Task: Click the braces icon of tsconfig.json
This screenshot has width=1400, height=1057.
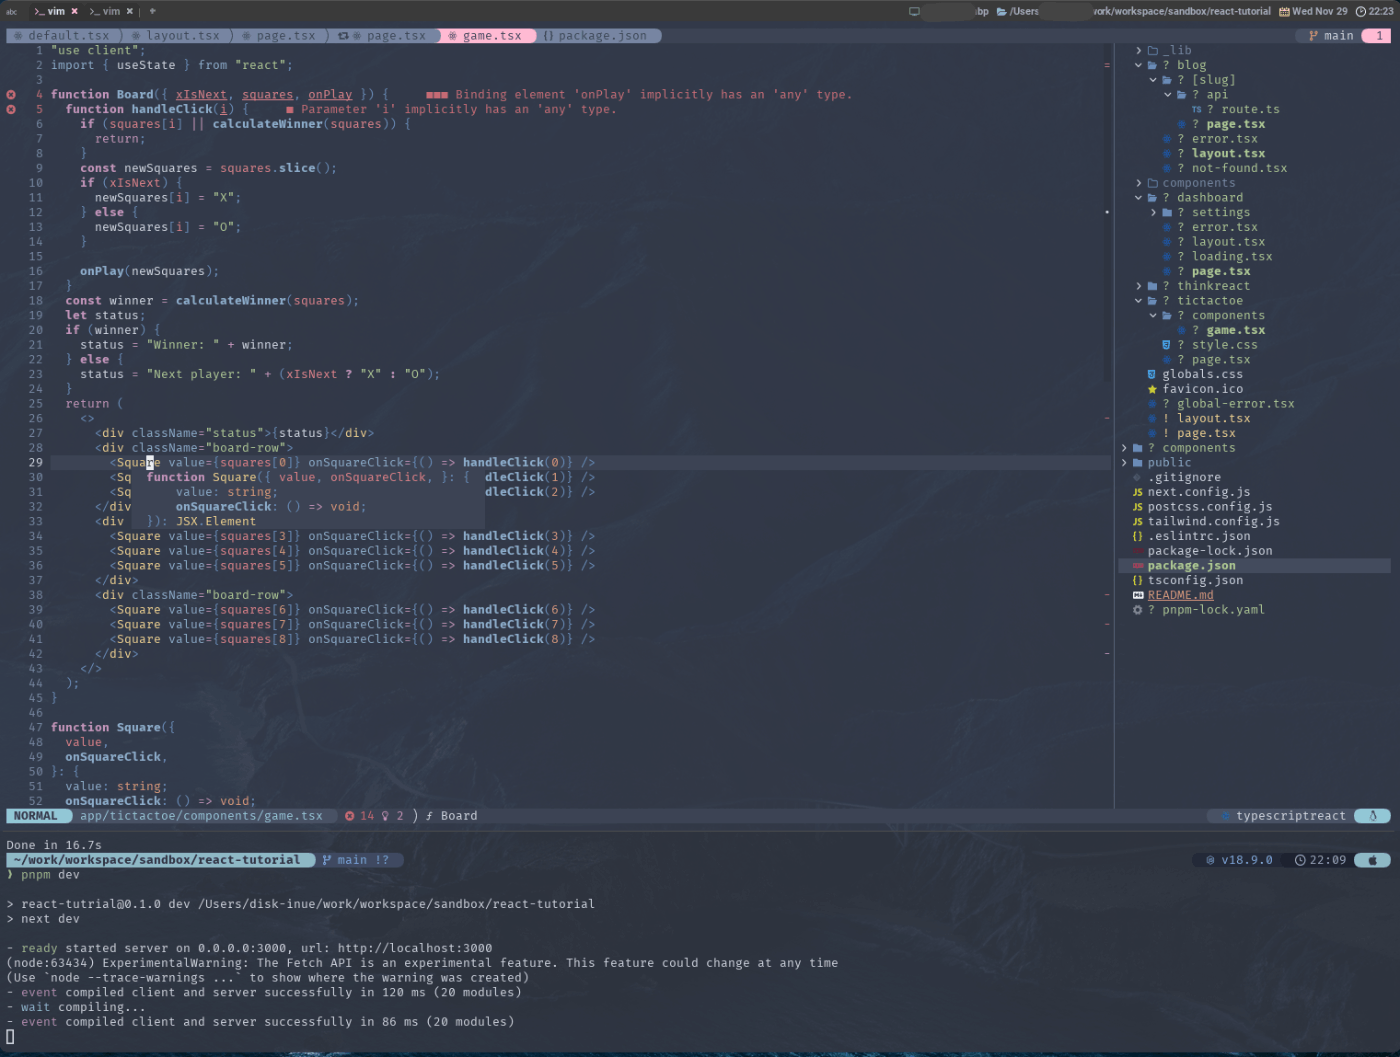Action: (x=1138, y=581)
